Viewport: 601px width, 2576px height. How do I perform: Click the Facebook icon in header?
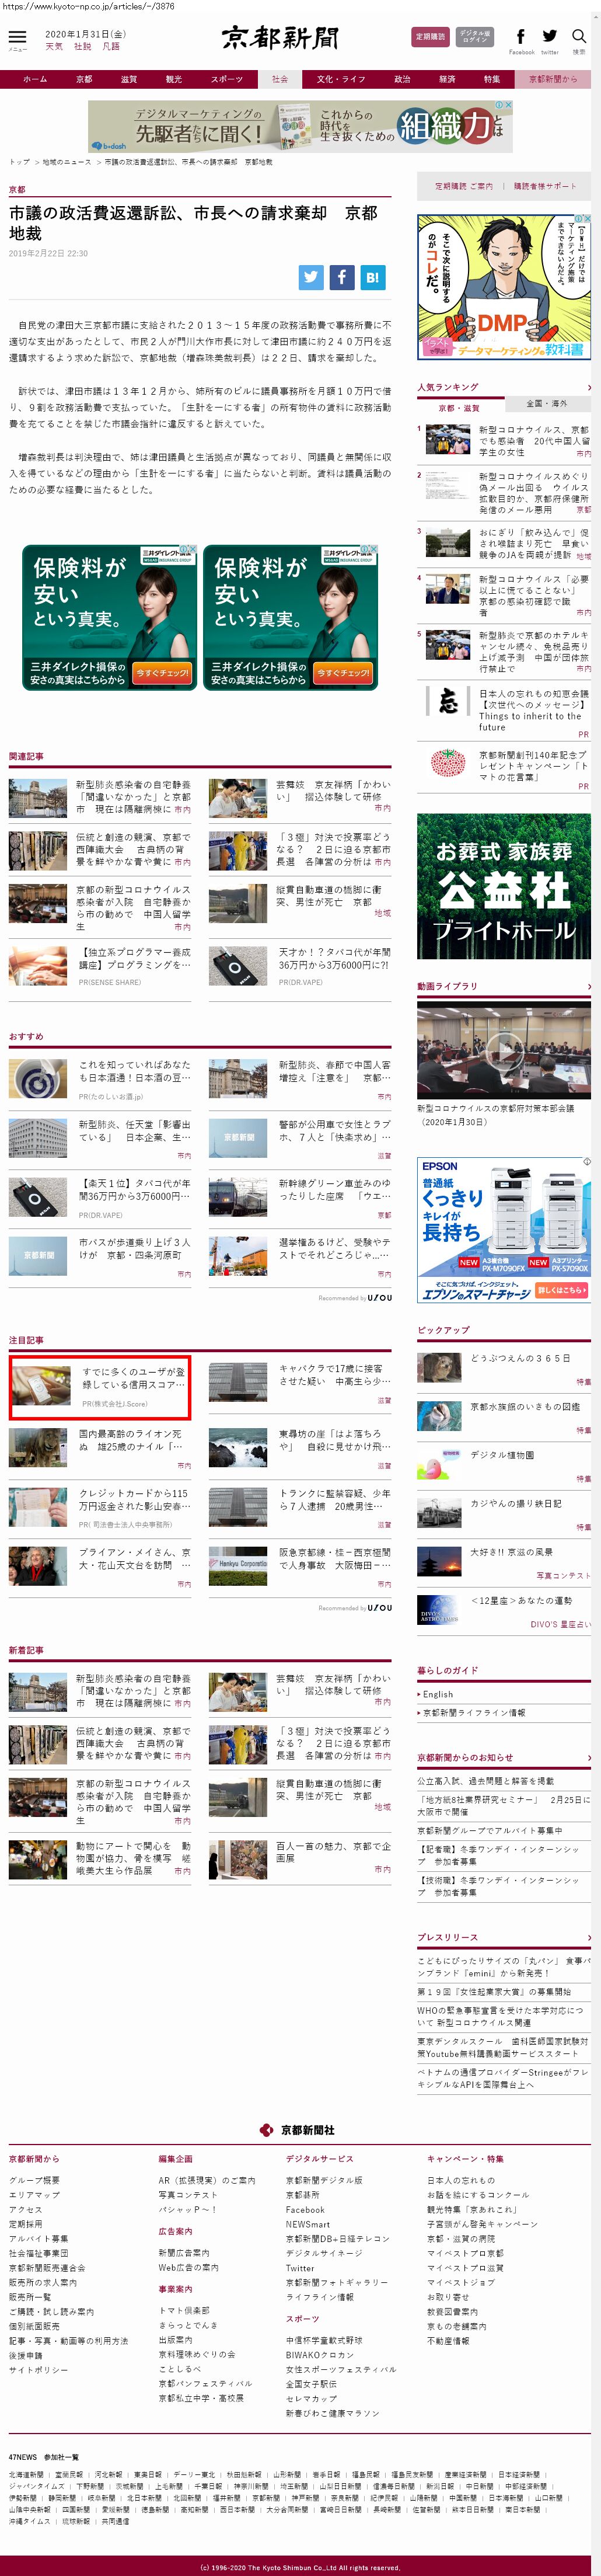click(520, 37)
